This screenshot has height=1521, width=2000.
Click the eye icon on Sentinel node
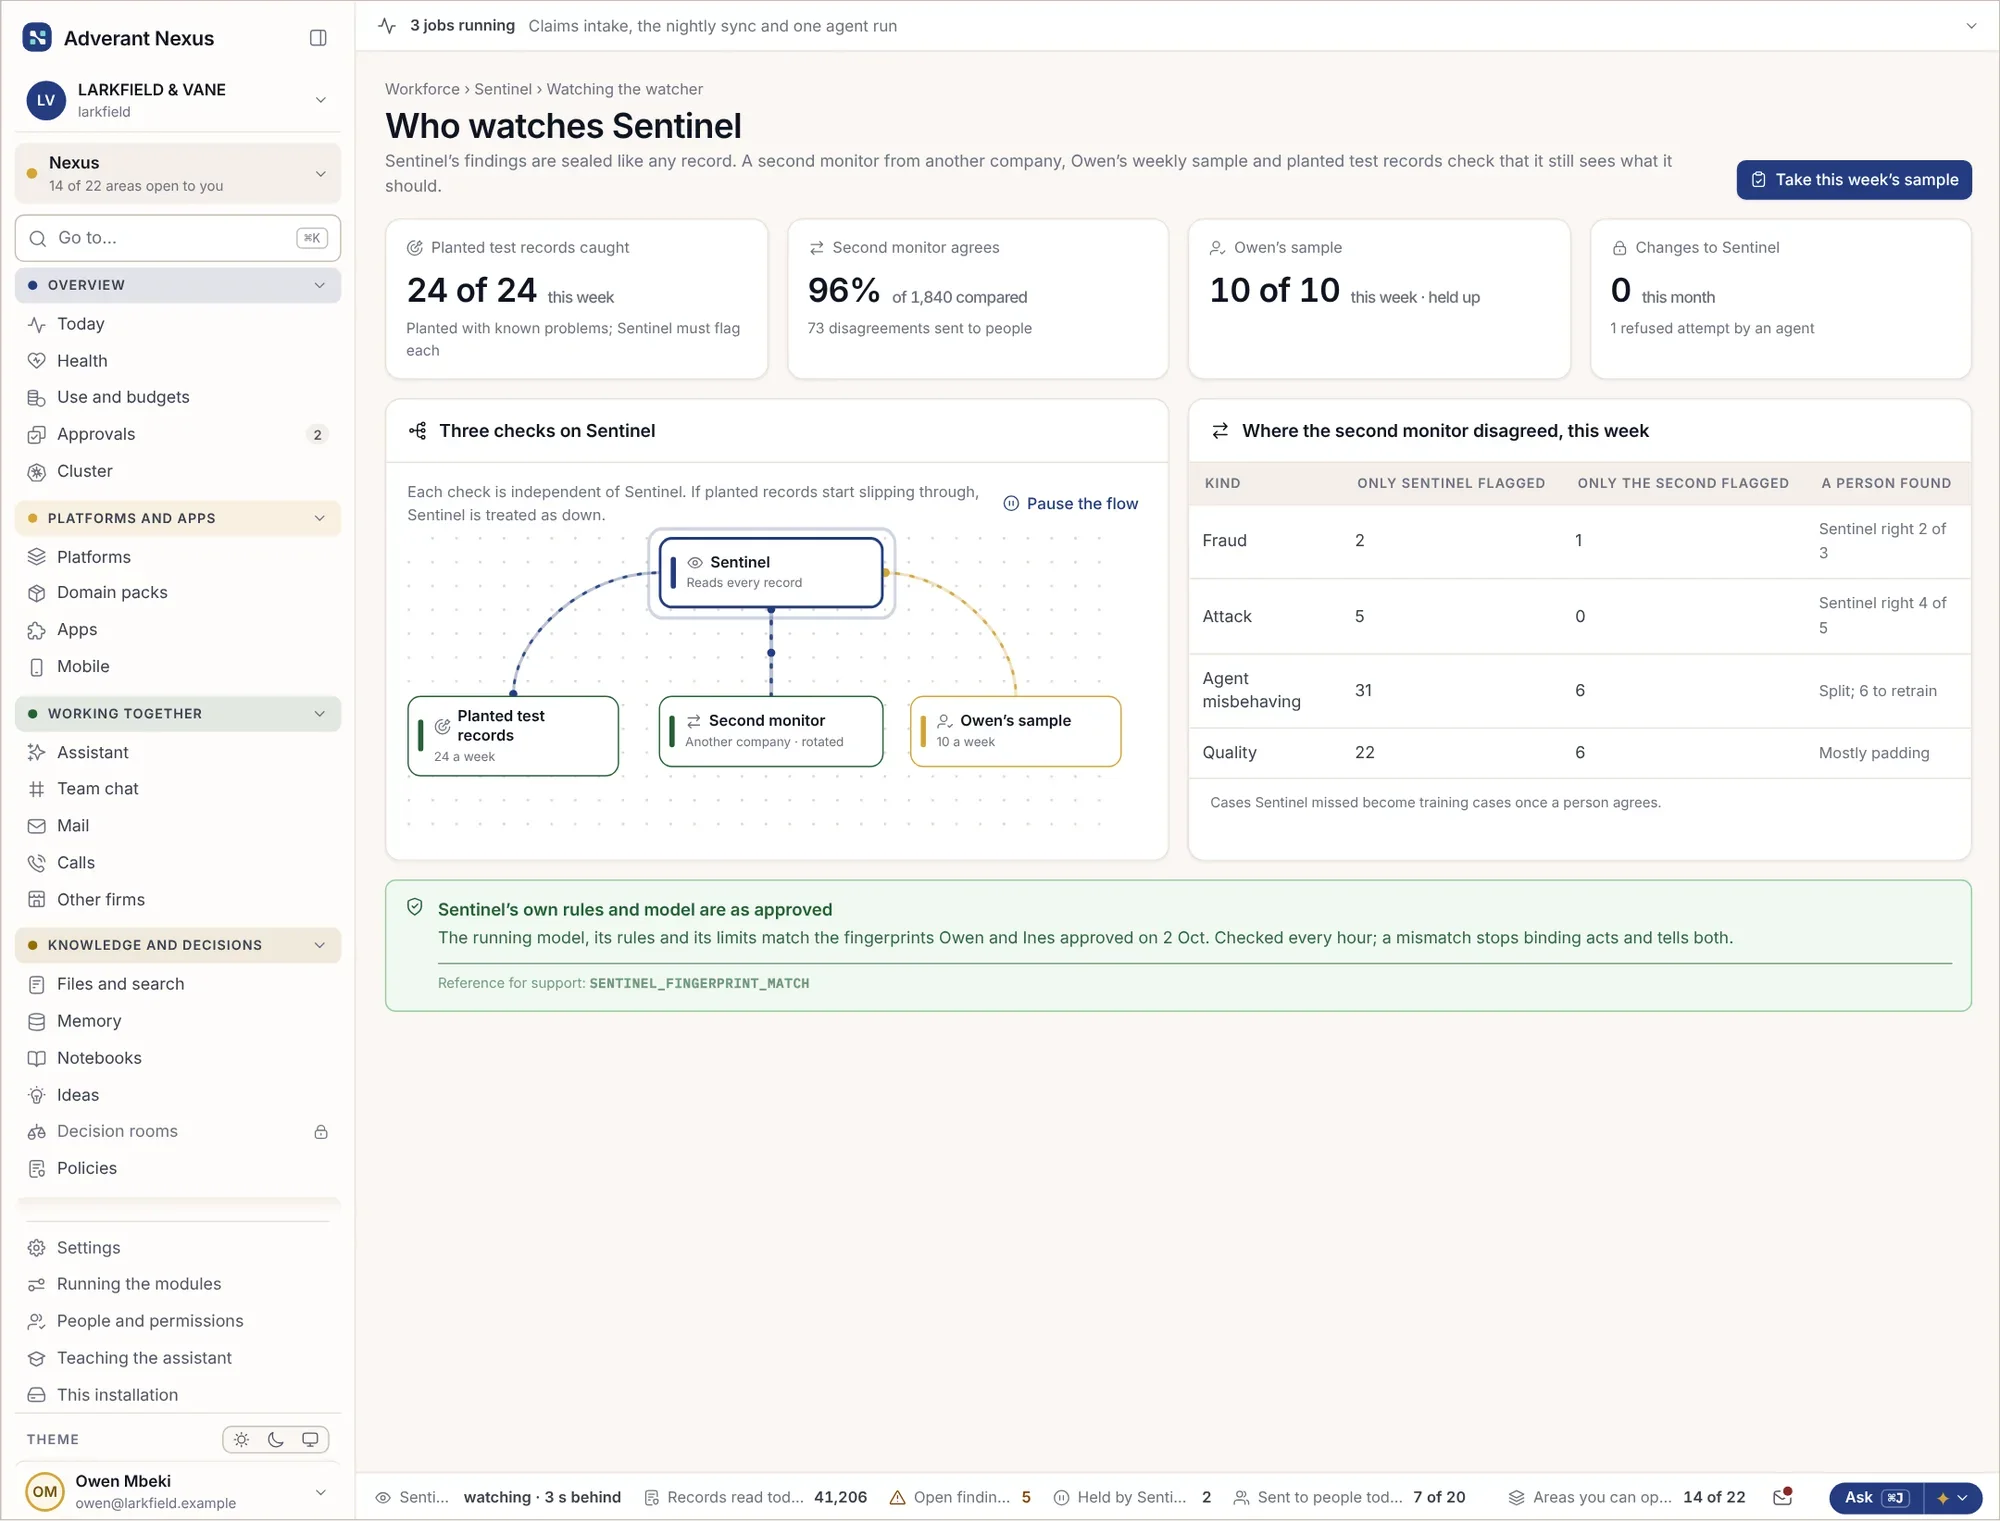(695, 563)
